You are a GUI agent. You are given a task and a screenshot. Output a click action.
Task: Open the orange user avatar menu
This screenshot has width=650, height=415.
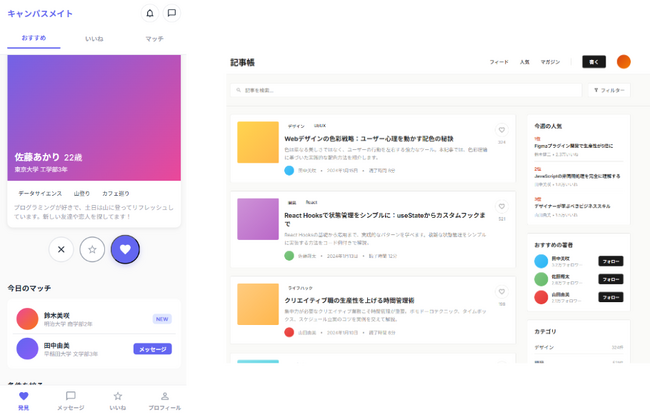(x=623, y=62)
